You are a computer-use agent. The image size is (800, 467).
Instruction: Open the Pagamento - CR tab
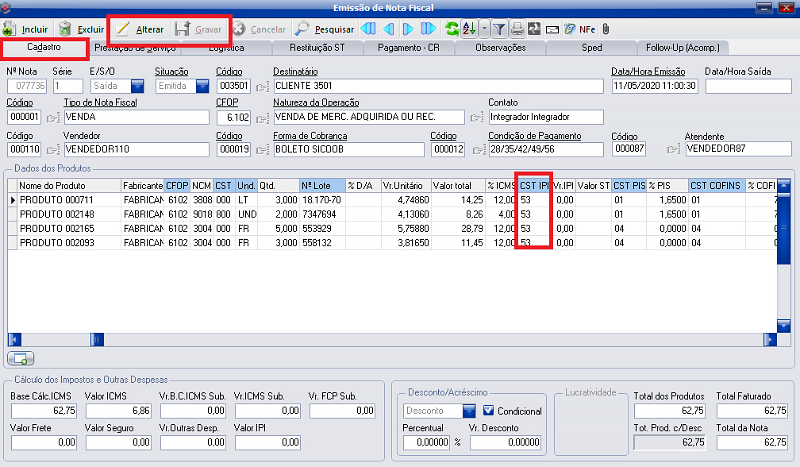tap(408, 47)
